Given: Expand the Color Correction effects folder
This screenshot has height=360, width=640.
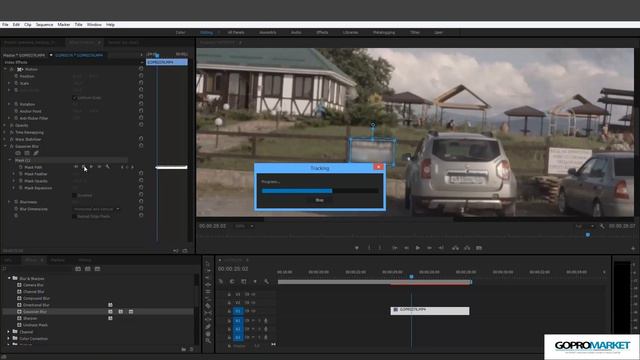Looking at the screenshot, I should (9, 338).
